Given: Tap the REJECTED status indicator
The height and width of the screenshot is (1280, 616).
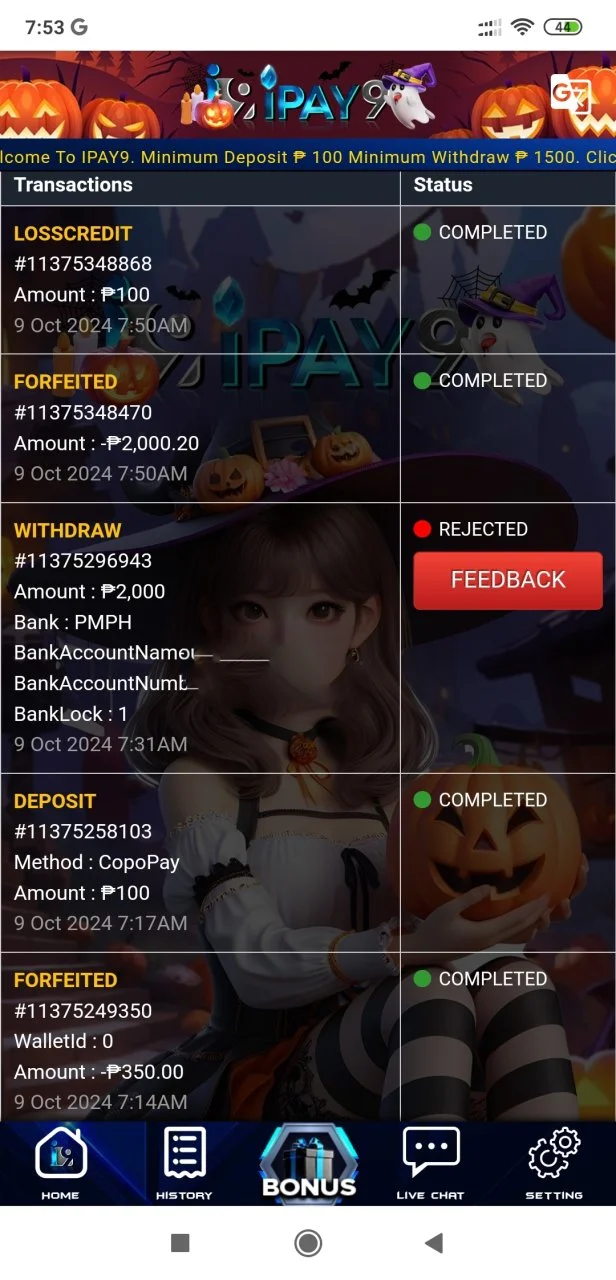Looking at the screenshot, I should pyautogui.click(x=471, y=529).
